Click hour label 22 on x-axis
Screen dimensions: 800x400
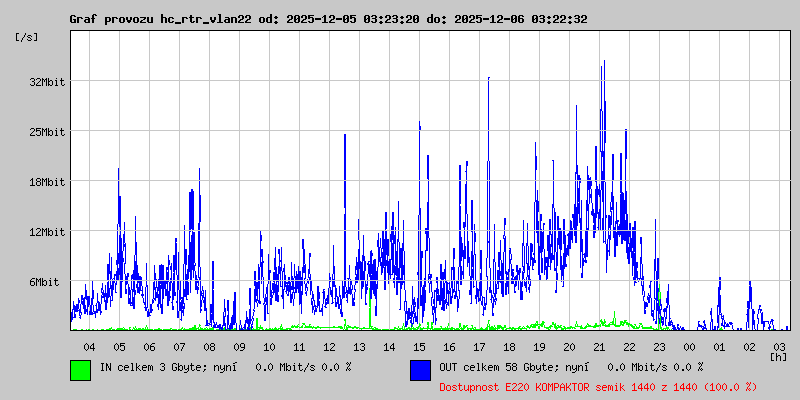point(630,347)
